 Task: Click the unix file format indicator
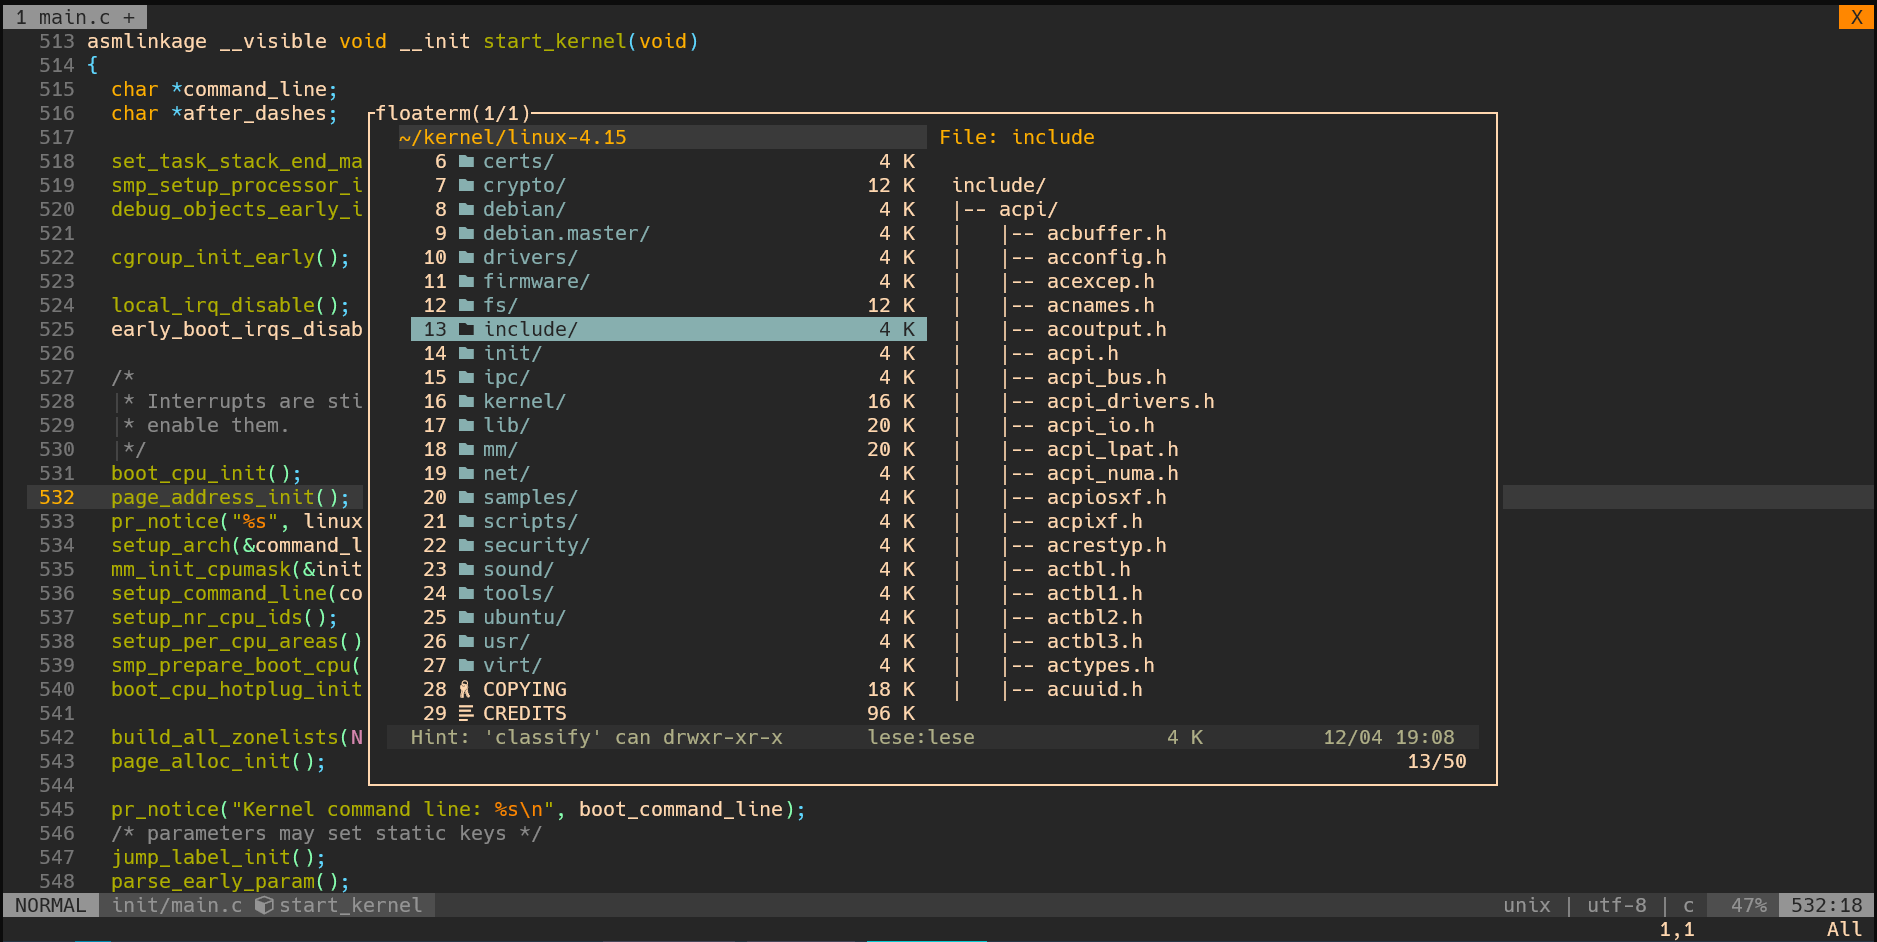[1526, 905]
